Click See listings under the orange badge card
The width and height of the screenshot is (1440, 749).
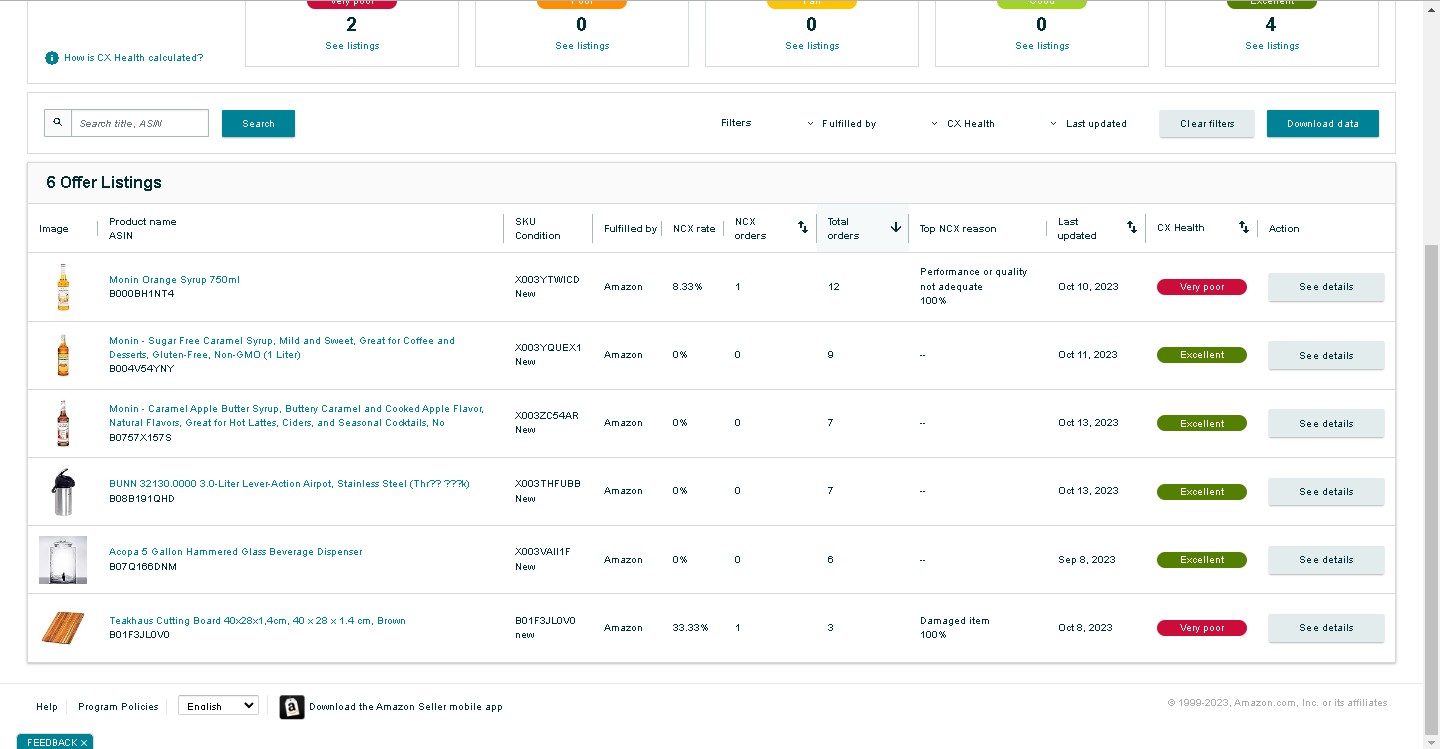click(582, 46)
